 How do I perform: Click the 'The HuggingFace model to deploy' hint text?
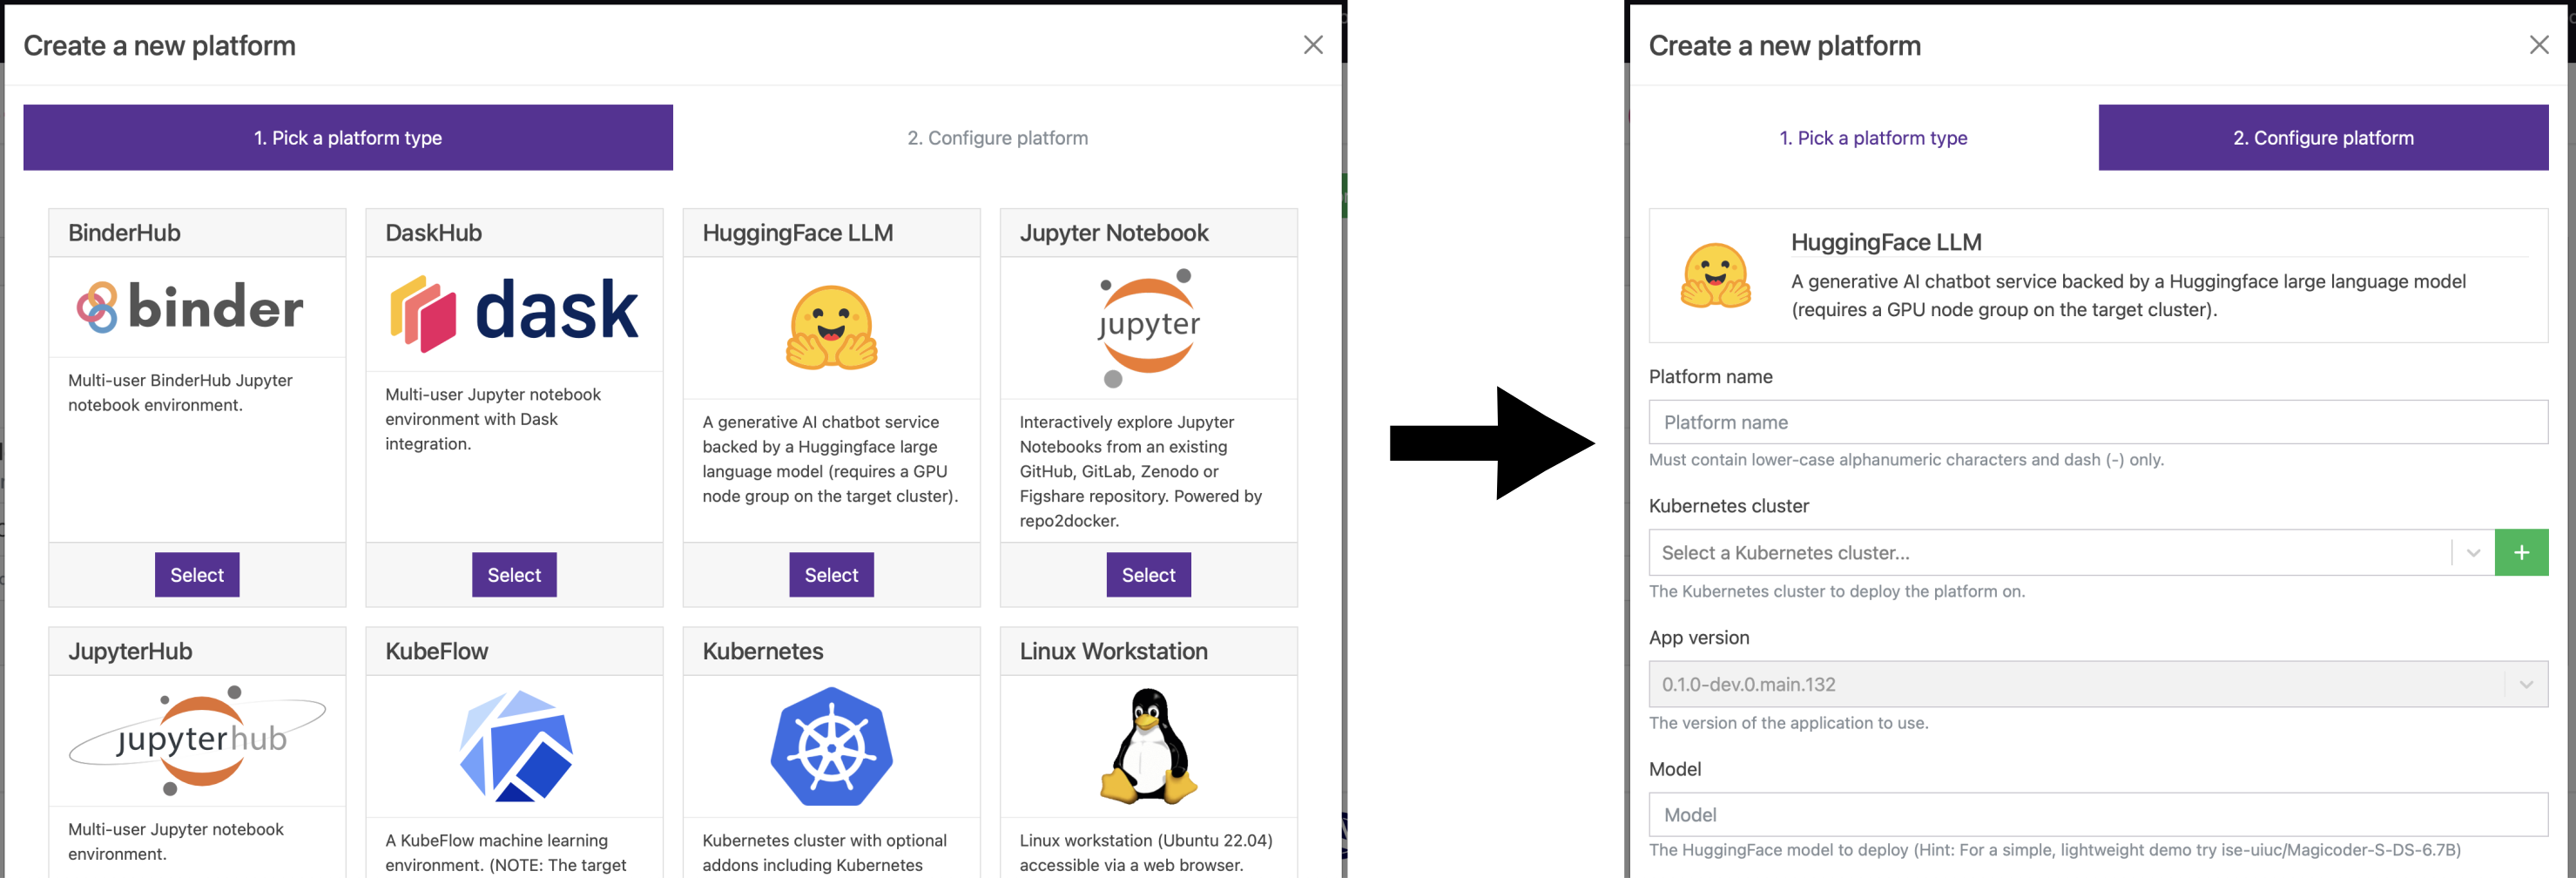pyautogui.click(x=2055, y=850)
